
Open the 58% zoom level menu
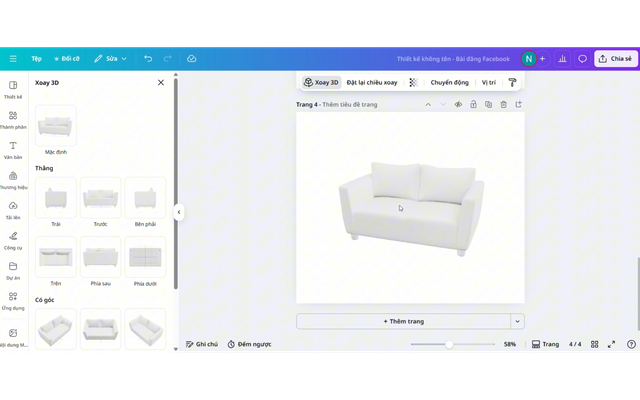click(509, 344)
